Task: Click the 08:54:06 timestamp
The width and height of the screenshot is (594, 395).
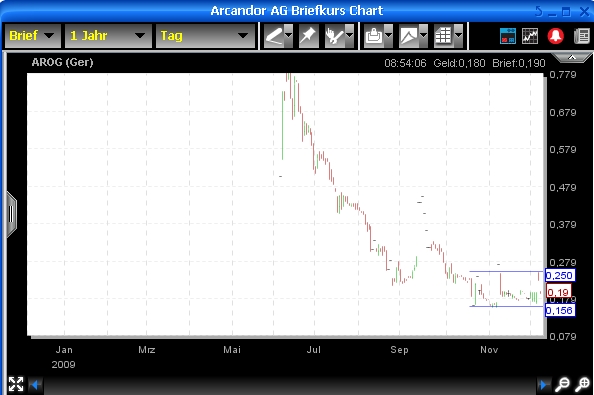Action: pyautogui.click(x=405, y=63)
